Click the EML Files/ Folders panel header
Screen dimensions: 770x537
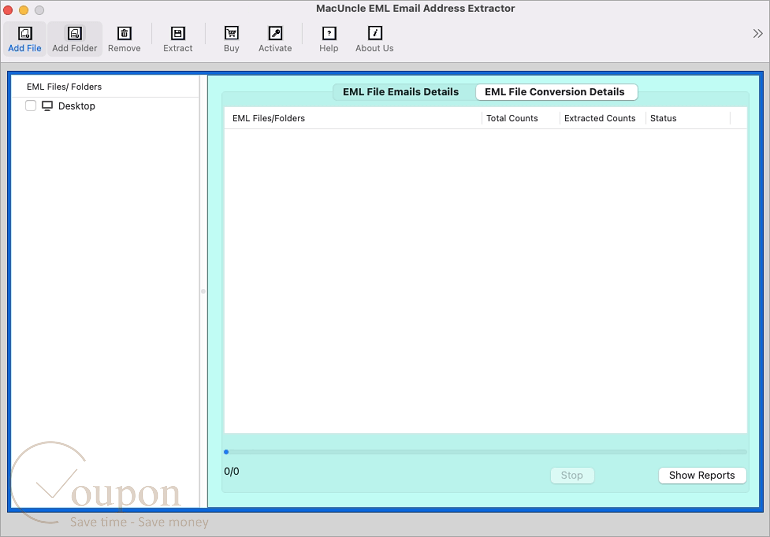[x=64, y=87]
